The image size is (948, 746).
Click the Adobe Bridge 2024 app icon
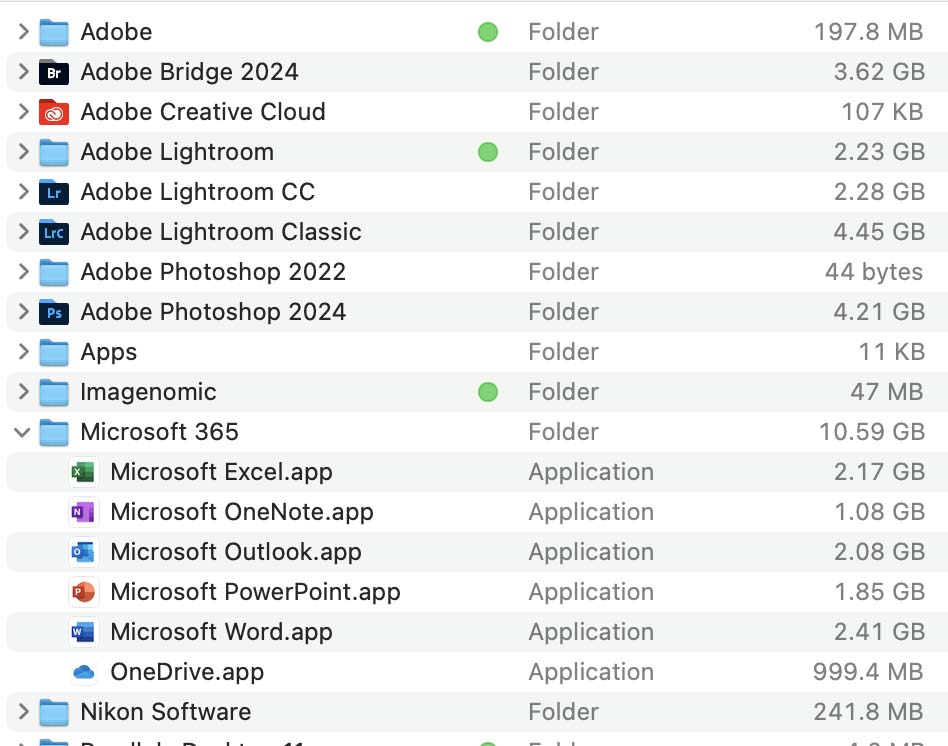(53, 72)
